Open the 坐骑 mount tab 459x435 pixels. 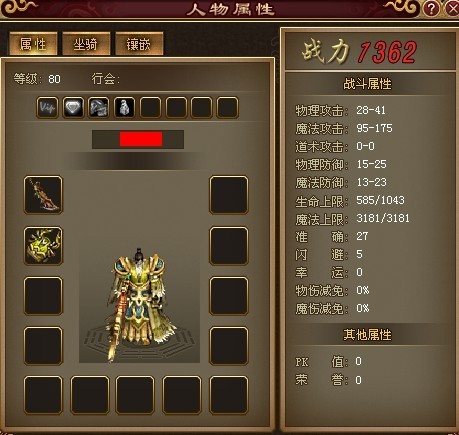coord(86,44)
